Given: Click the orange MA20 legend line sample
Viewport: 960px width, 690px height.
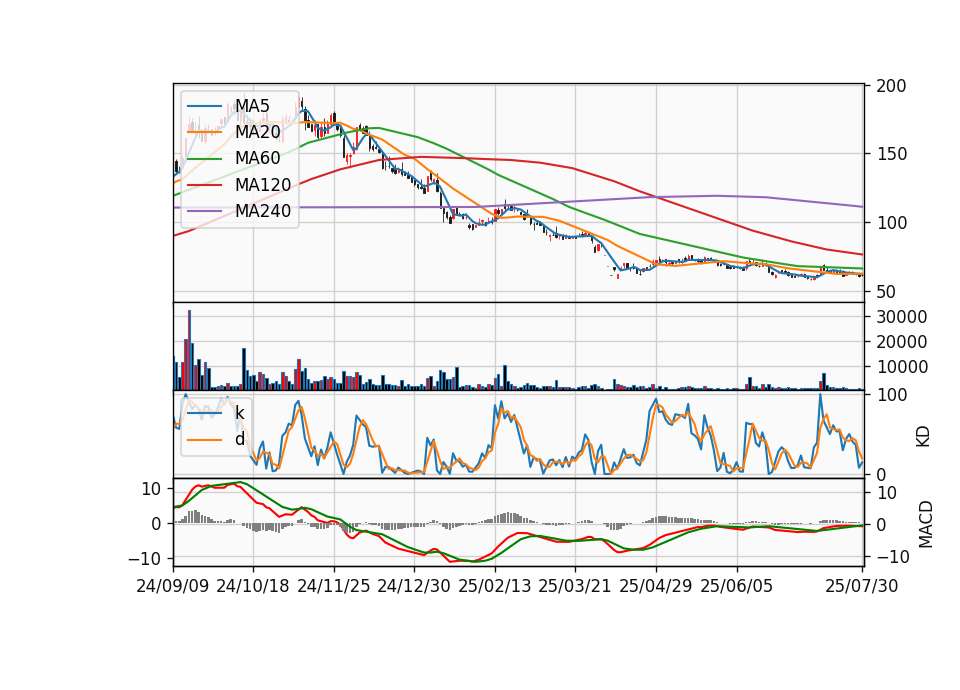Looking at the screenshot, I should click(204, 133).
